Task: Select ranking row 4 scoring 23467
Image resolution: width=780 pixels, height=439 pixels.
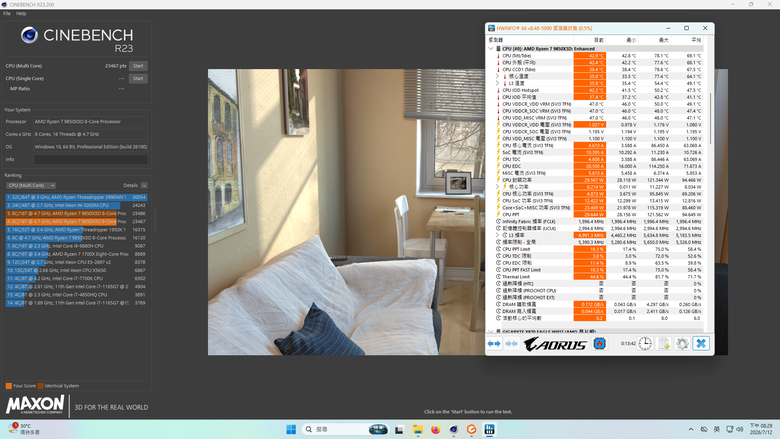Action: click(77, 222)
